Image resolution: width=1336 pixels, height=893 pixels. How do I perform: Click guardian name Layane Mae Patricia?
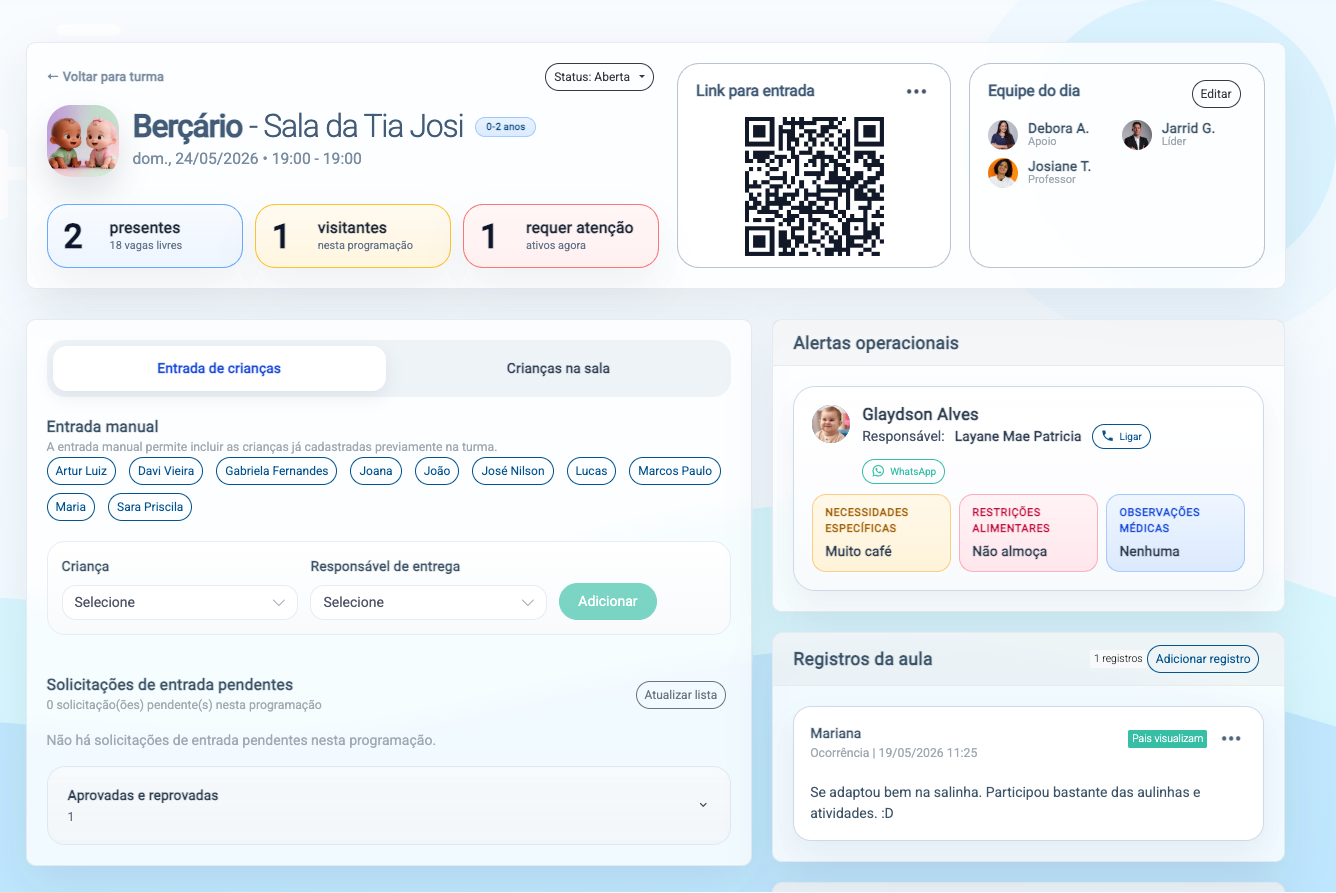pyautogui.click(x=1018, y=436)
